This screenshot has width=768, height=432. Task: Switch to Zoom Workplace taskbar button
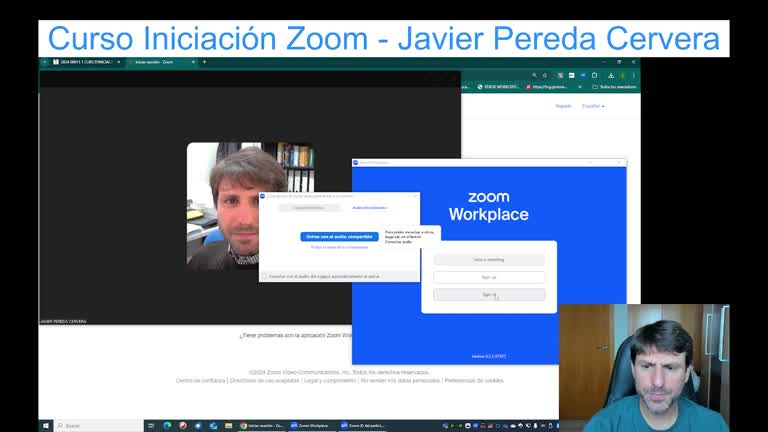(x=312, y=426)
